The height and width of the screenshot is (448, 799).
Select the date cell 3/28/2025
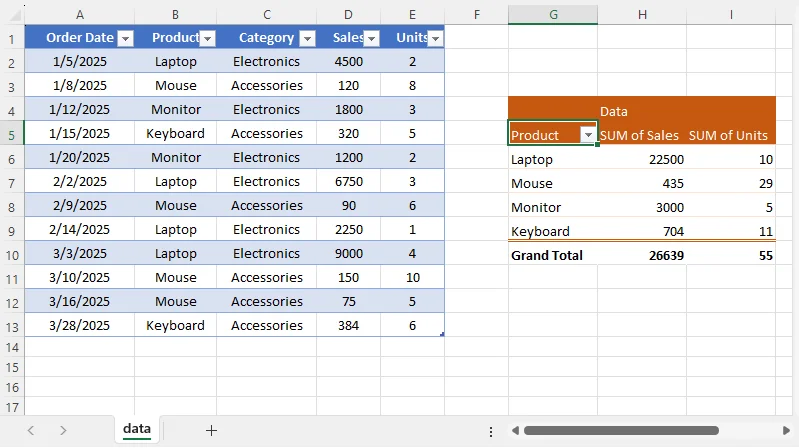(80, 325)
